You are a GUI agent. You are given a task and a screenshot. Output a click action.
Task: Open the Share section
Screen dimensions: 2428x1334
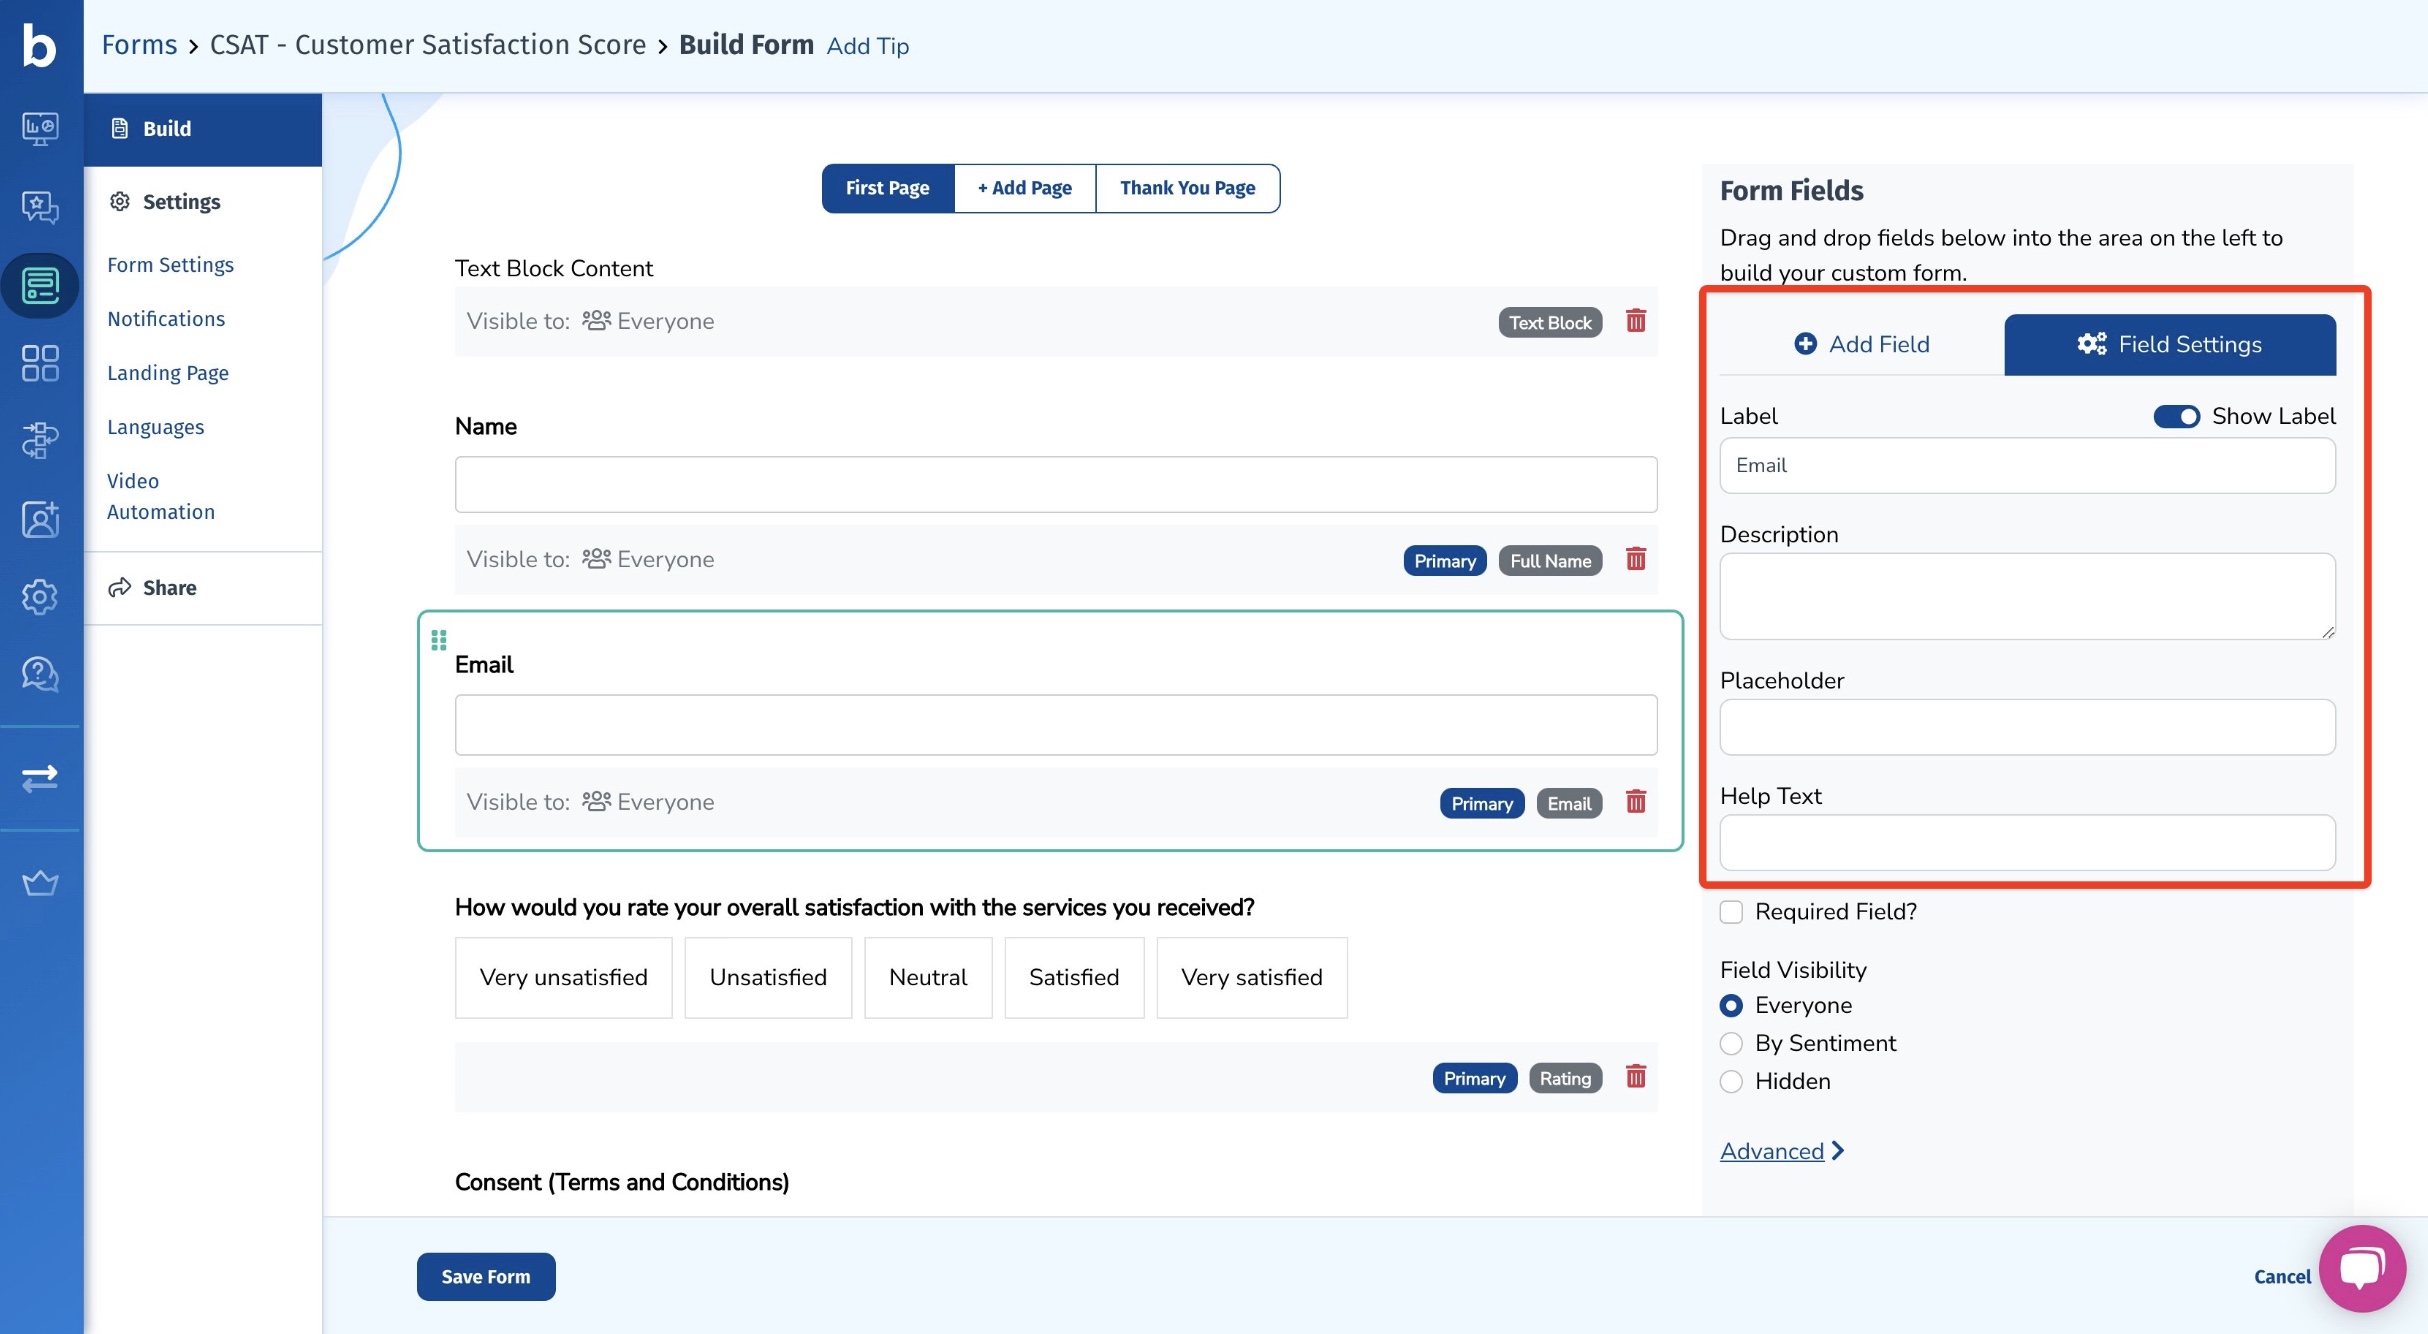(x=168, y=588)
